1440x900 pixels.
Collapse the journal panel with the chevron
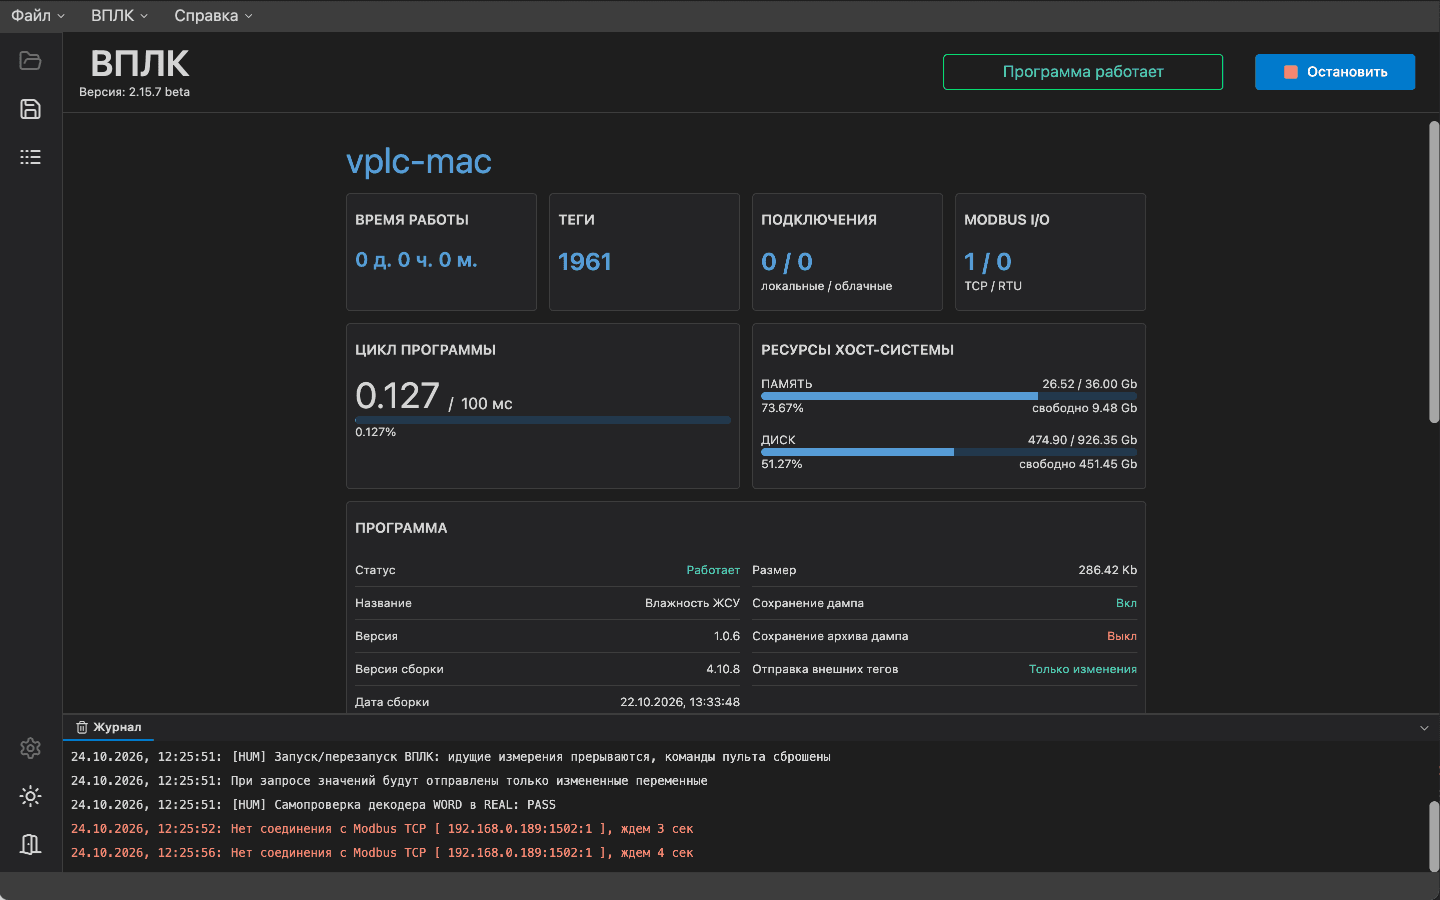(x=1424, y=728)
